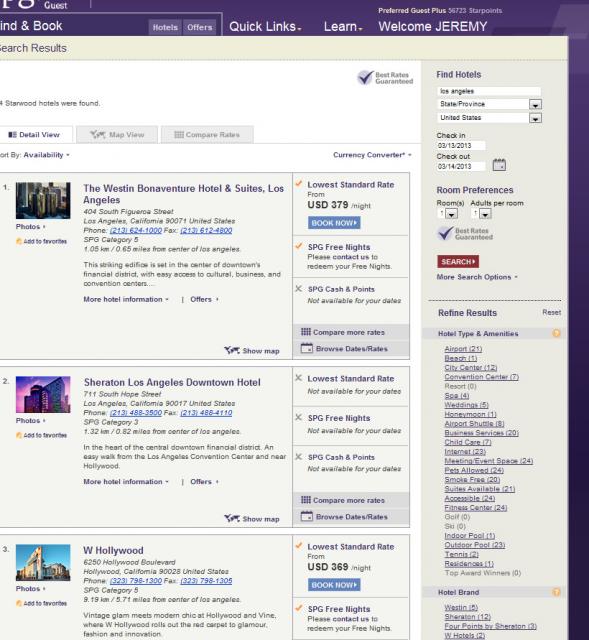The image size is (589, 640).
Task: Expand the Currency Converter menu
Action: point(372,155)
